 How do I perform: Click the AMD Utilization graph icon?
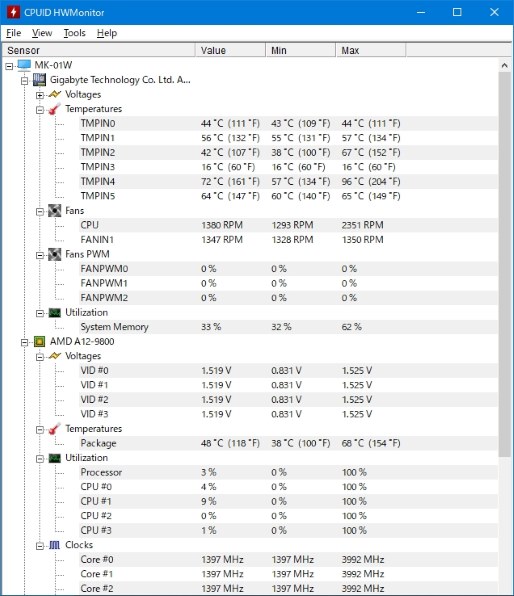click(x=55, y=458)
